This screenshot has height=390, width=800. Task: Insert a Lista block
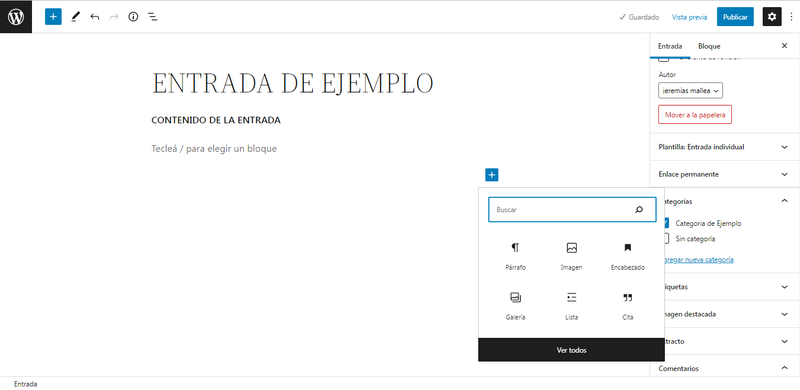click(x=571, y=306)
